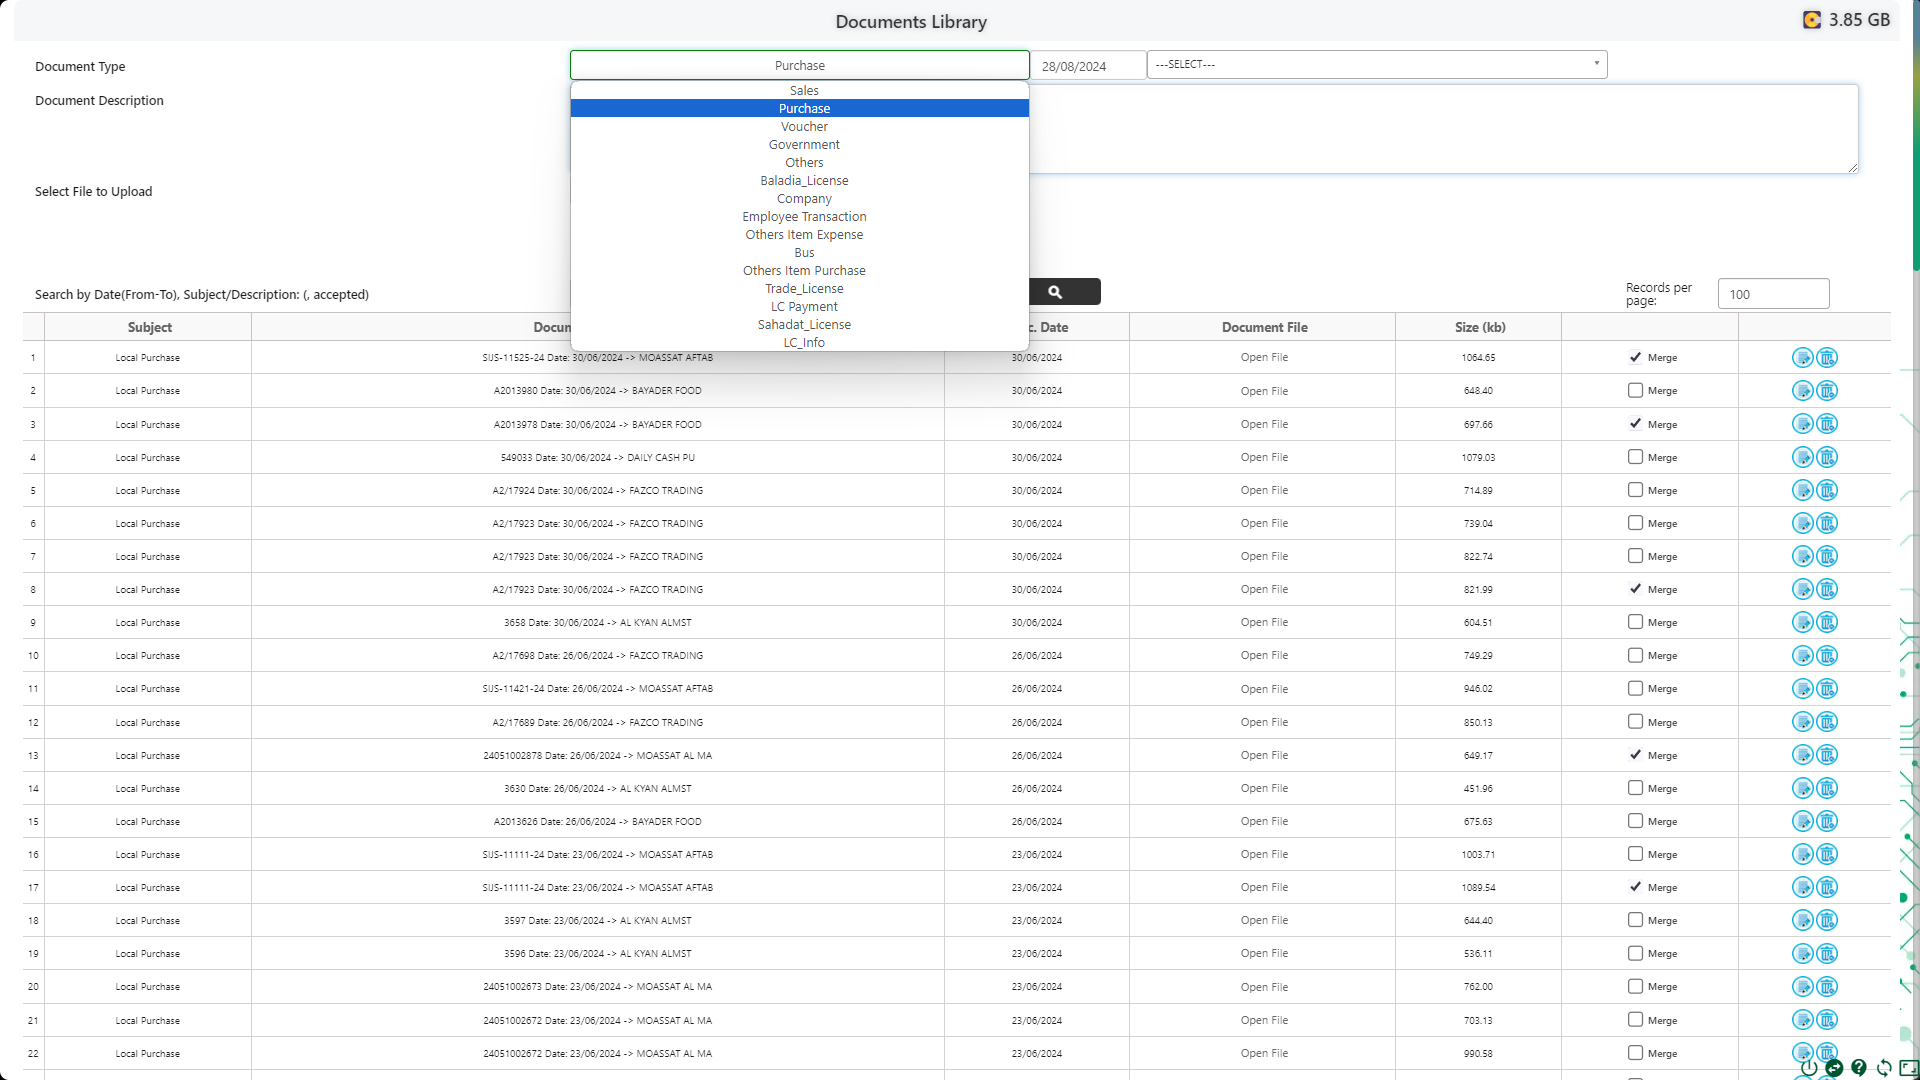Click the power/logout icon at bottom right
This screenshot has height=1080, width=1920.
click(1808, 1068)
